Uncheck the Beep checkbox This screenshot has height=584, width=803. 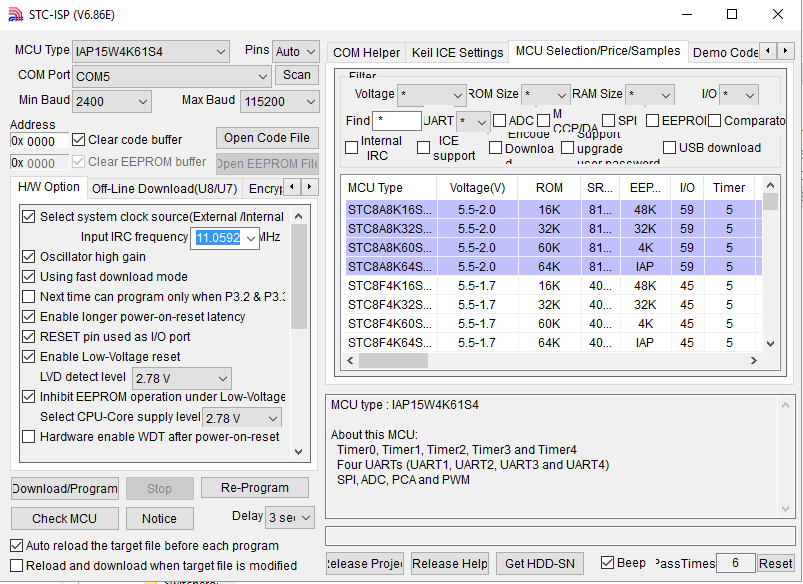click(x=607, y=563)
